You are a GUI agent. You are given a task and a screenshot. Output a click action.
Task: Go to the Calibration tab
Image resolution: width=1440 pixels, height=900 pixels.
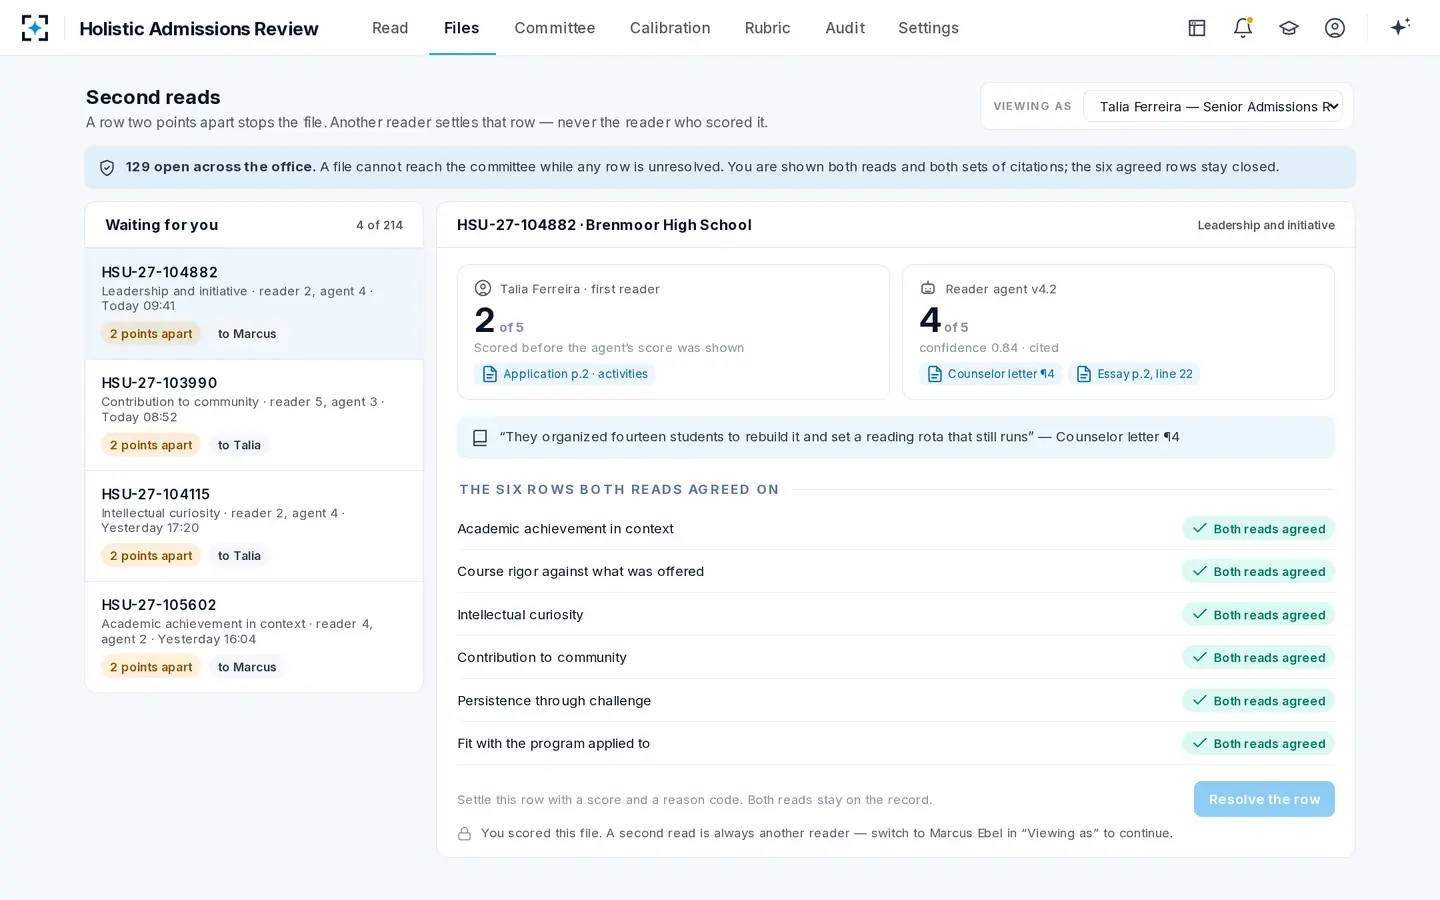(x=670, y=28)
